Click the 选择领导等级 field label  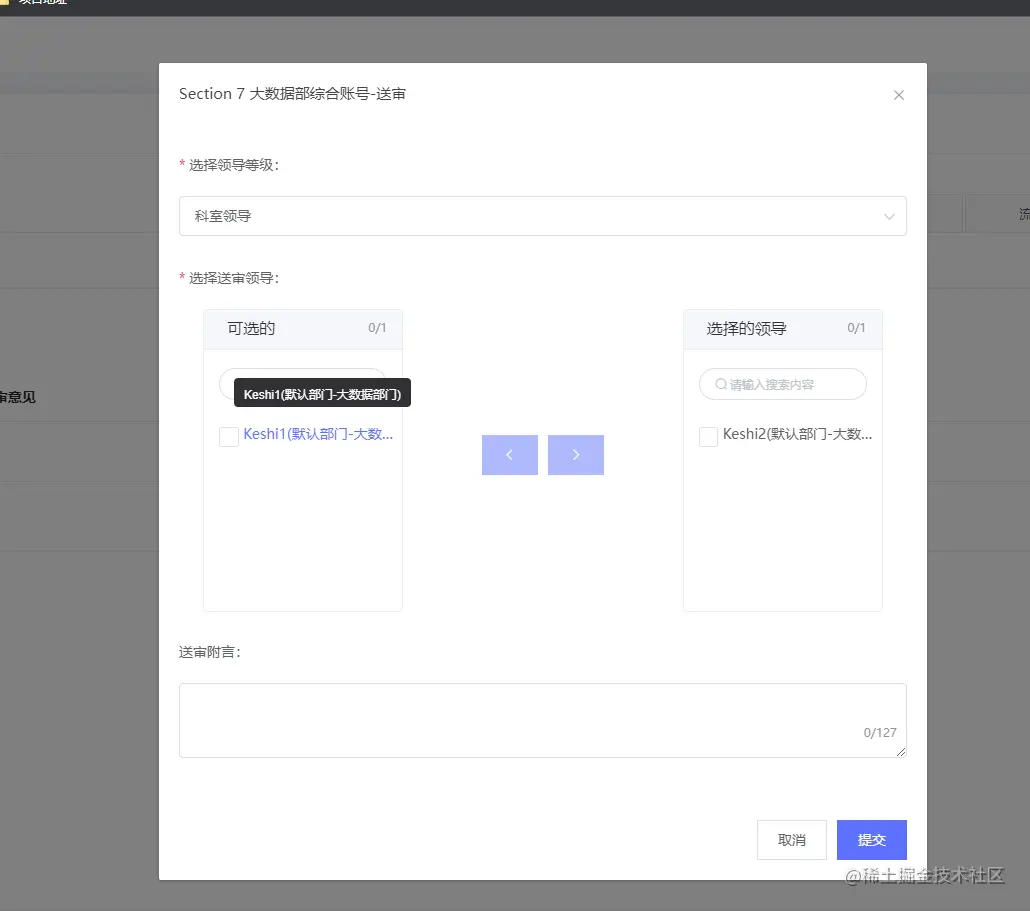pos(234,165)
